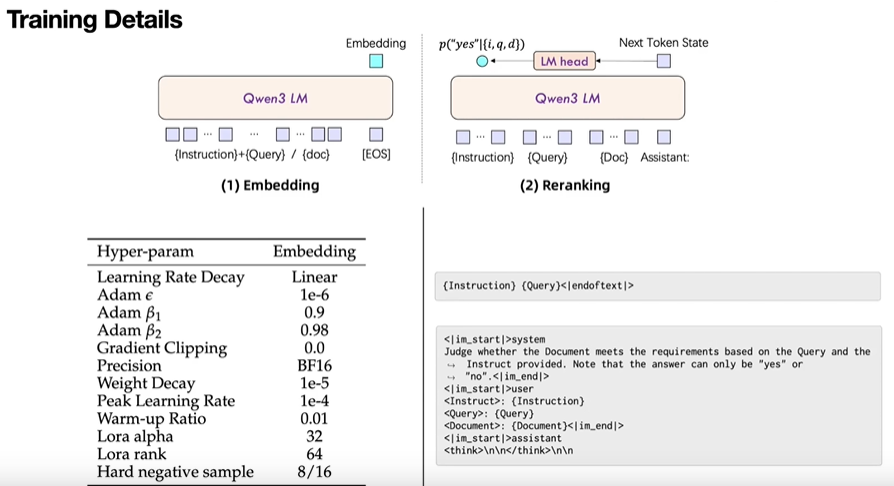
Task: Click the 'Embedding' table column header
Action: click(314, 252)
